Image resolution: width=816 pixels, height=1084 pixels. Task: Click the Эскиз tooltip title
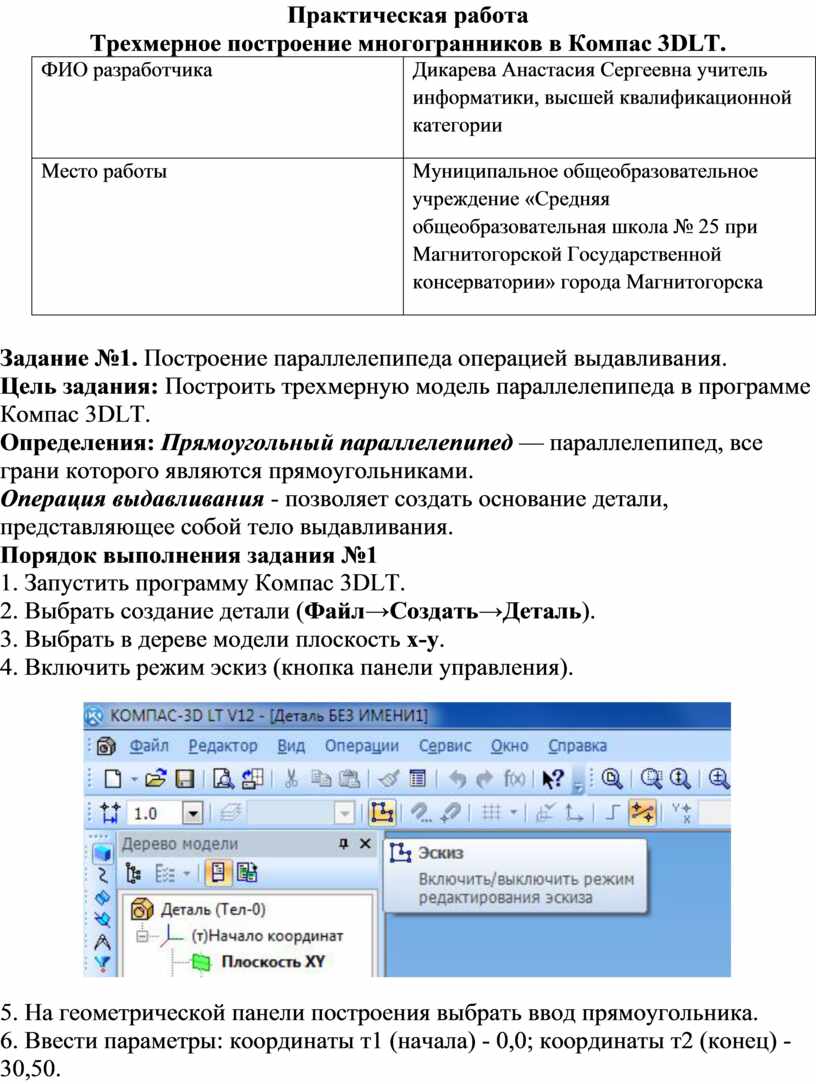coord(441,852)
